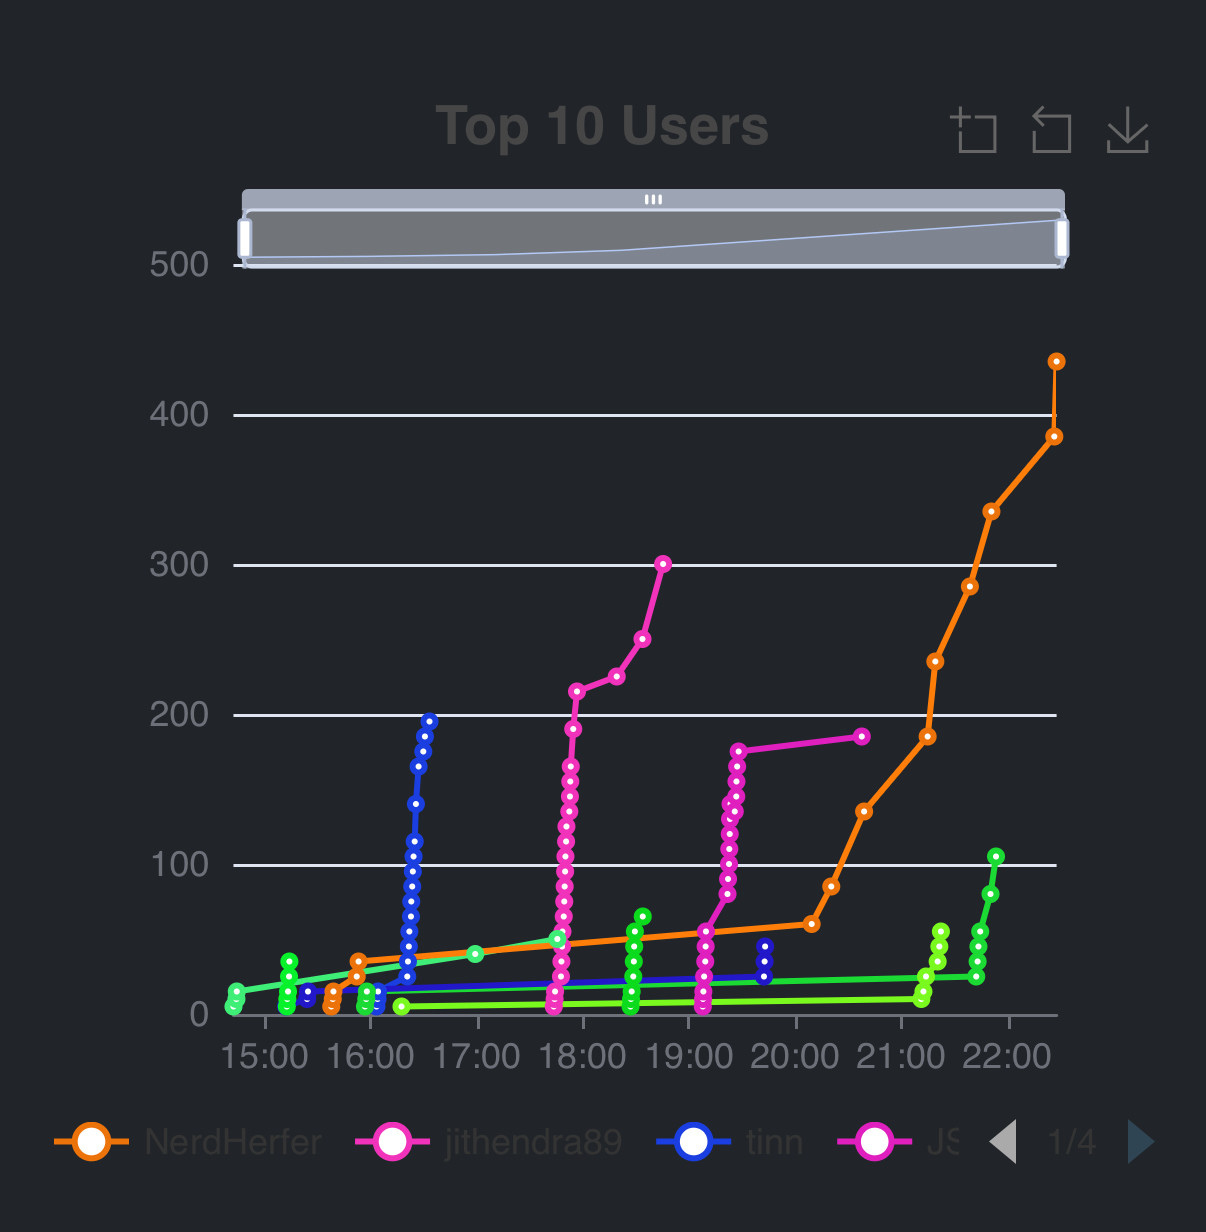Viewport: 1206px width, 1232px height.
Task: Click the Top 10 Users title
Action: click(602, 127)
